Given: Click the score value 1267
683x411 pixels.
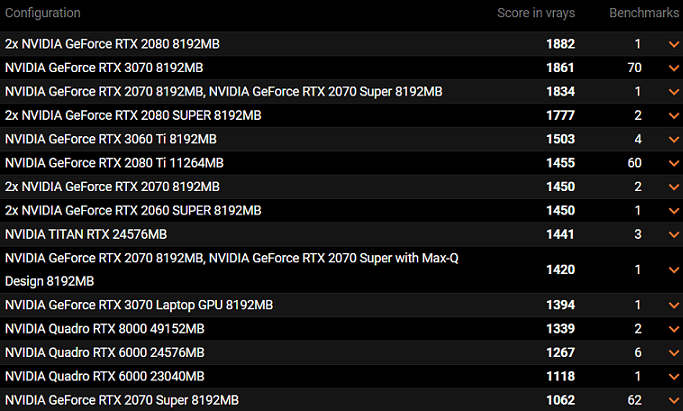Looking at the screenshot, I should click(x=561, y=353).
